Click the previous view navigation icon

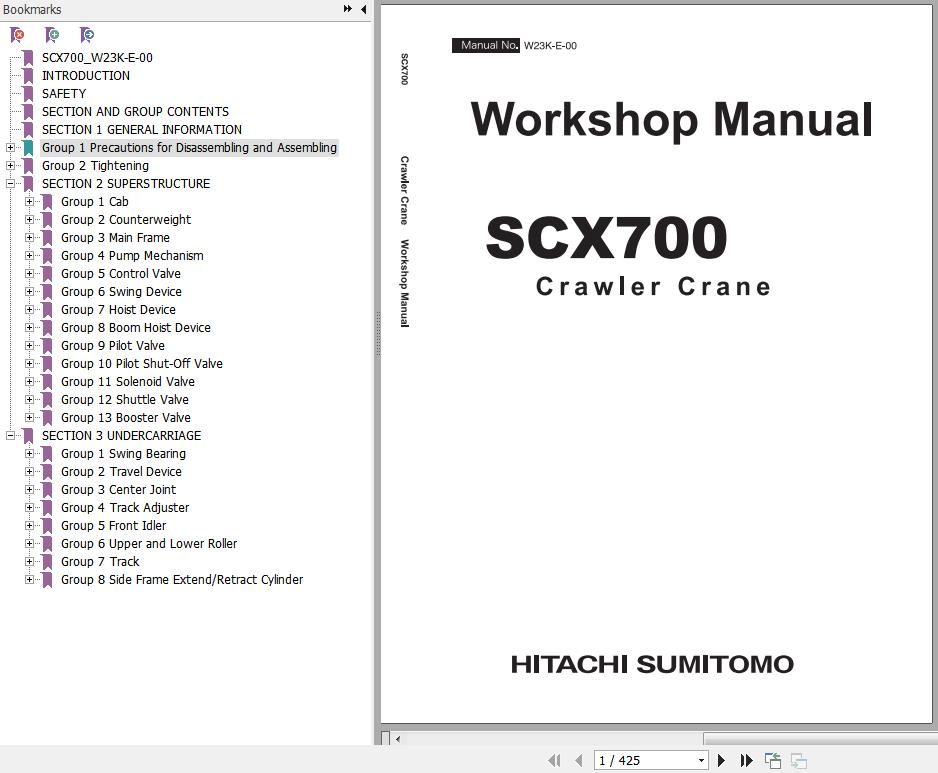tap(773, 760)
